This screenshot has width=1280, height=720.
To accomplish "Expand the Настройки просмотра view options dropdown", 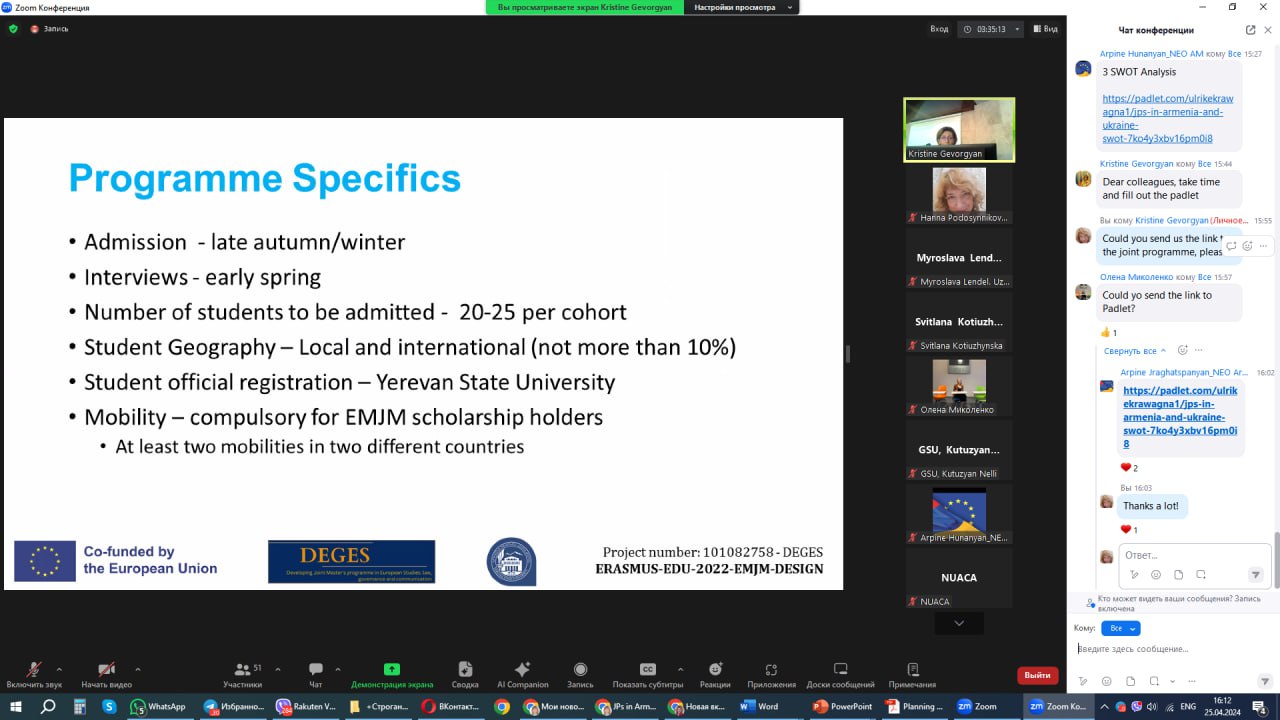I will (741, 7).
